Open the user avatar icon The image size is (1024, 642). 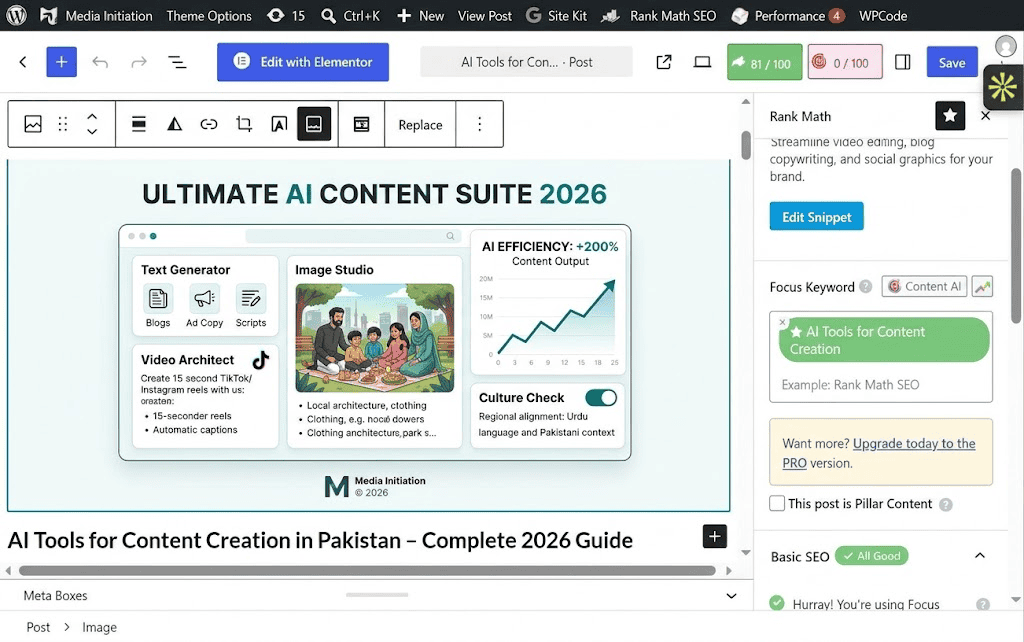point(1006,46)
